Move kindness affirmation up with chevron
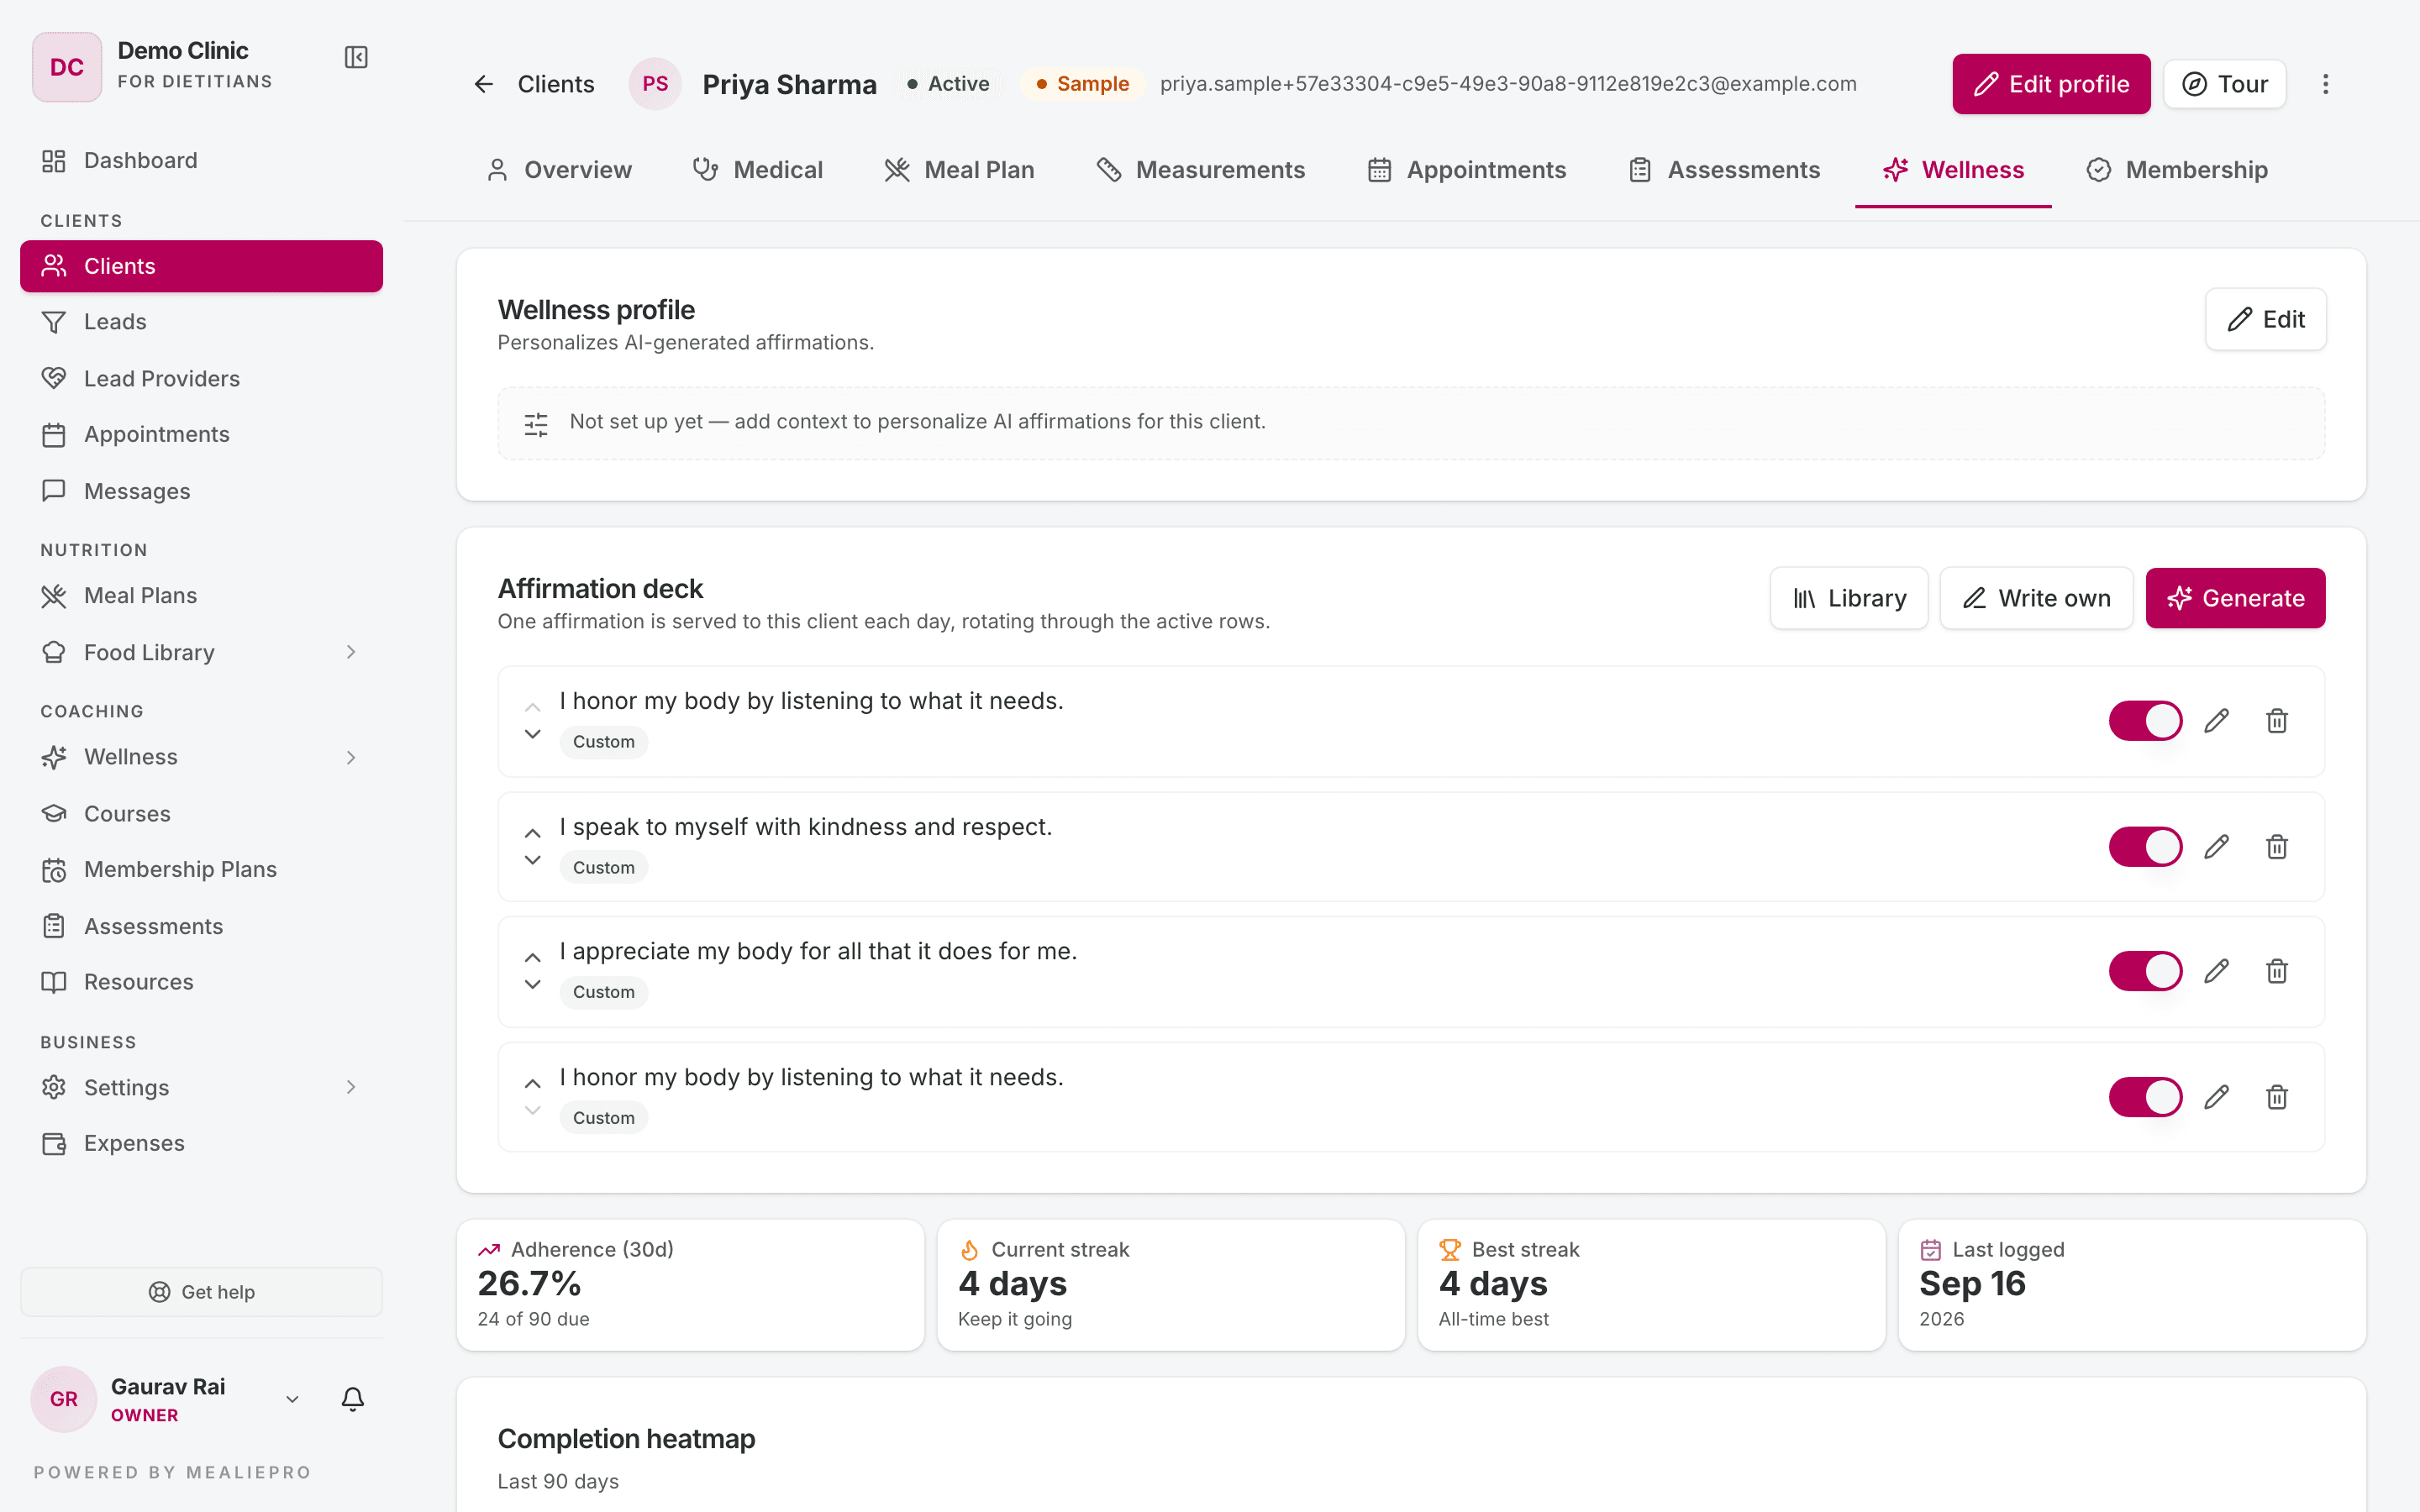2420x1512 pixels. click(533, 834)
